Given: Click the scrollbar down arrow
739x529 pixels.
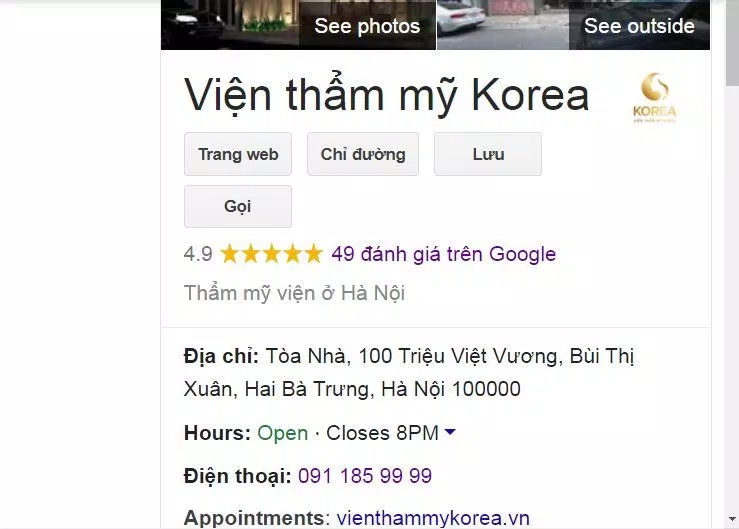Looking at the screenshot, I should pyautogui.click(x=732, y=519).
